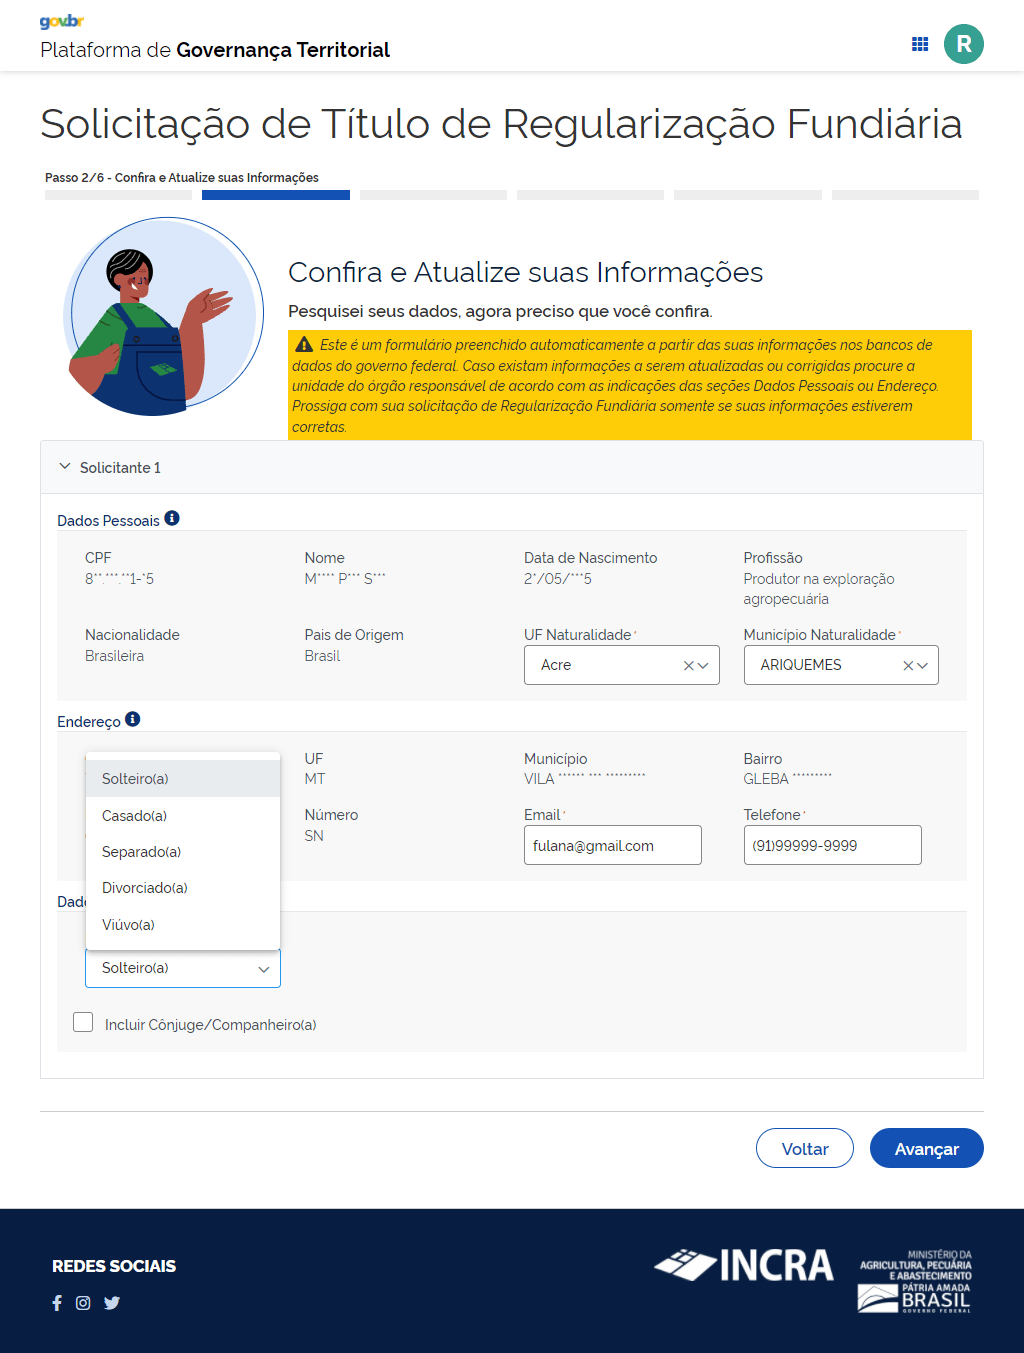The image size is (1024, 1353).
Task: Click the Email input field
Action: point(612,846)
